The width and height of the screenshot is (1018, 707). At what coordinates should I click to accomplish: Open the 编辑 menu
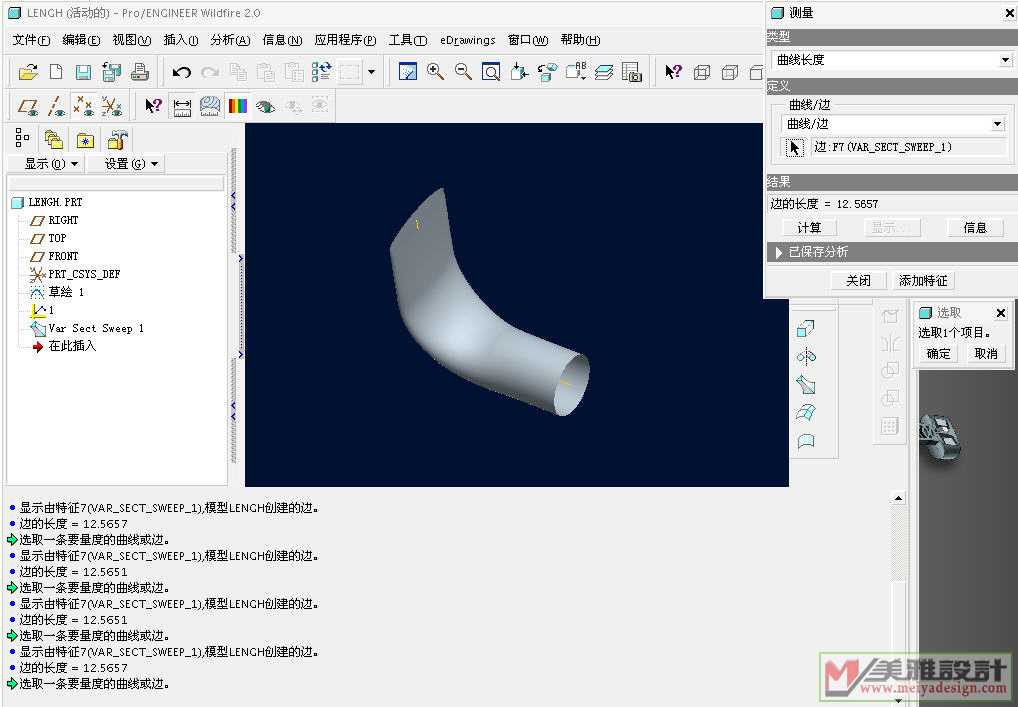click(81, 40)
